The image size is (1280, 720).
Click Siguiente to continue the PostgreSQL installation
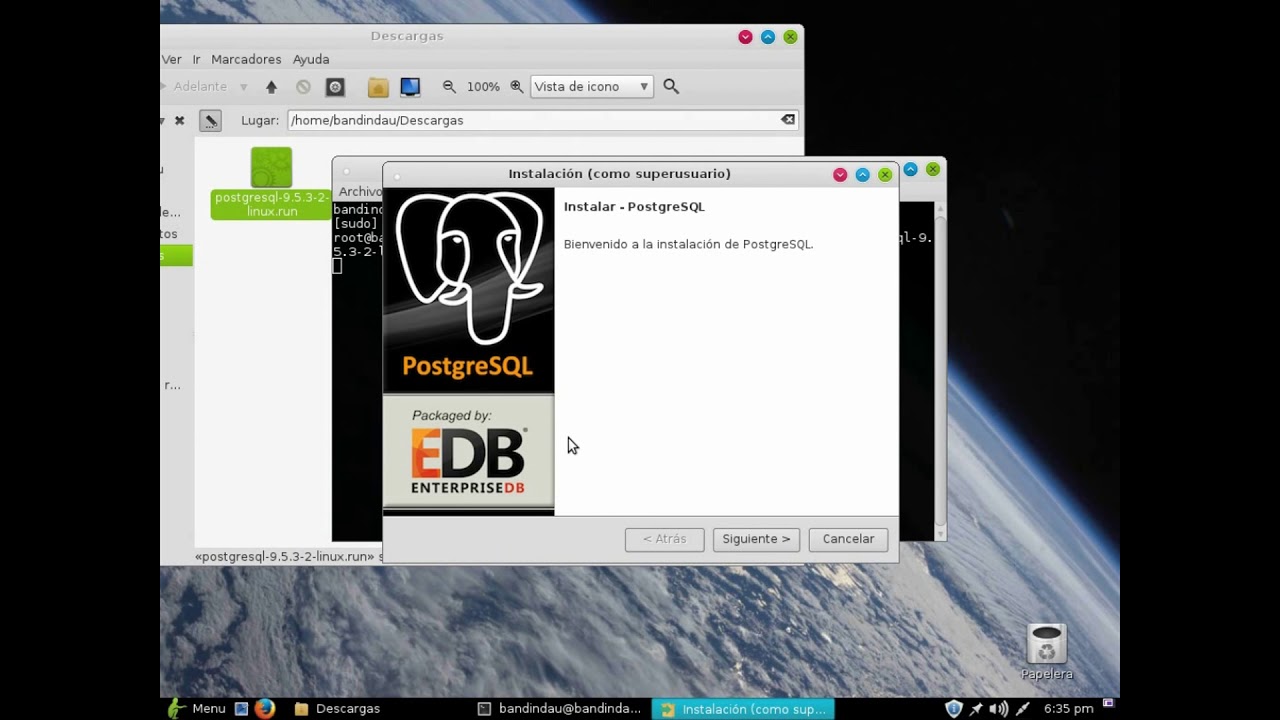pyautogui.click(x=756, y=539)
